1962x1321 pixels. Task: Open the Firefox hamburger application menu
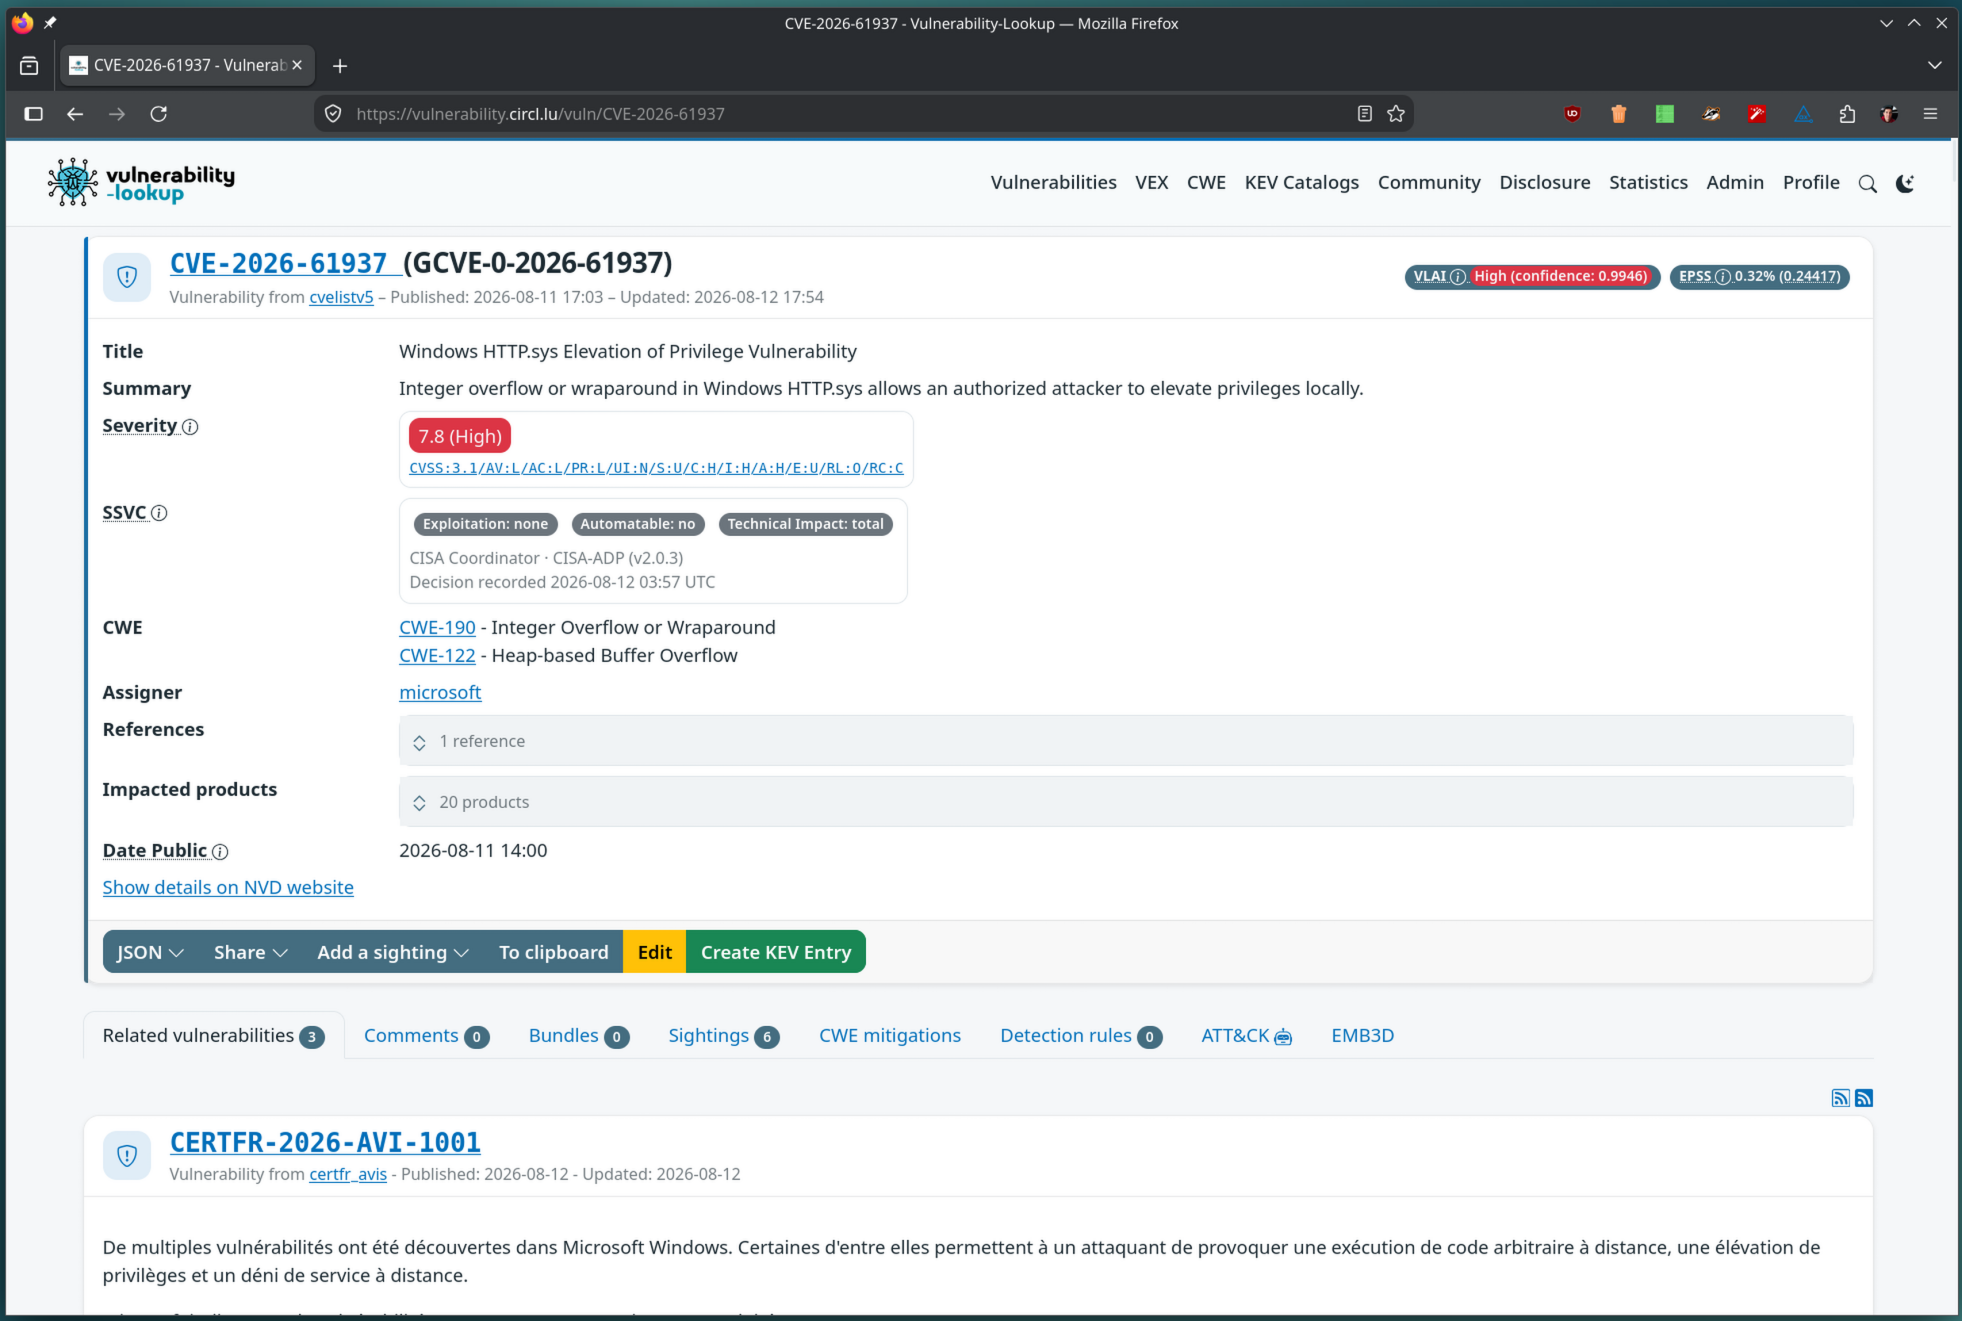pos(1930,114)
